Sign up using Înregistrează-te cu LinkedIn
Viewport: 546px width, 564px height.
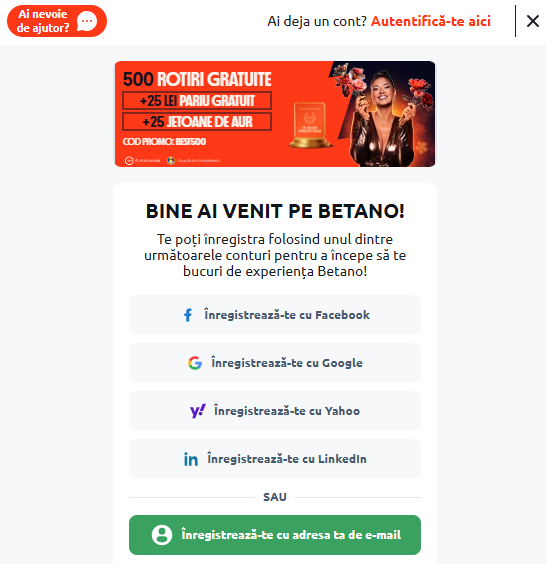coord(275,459)
